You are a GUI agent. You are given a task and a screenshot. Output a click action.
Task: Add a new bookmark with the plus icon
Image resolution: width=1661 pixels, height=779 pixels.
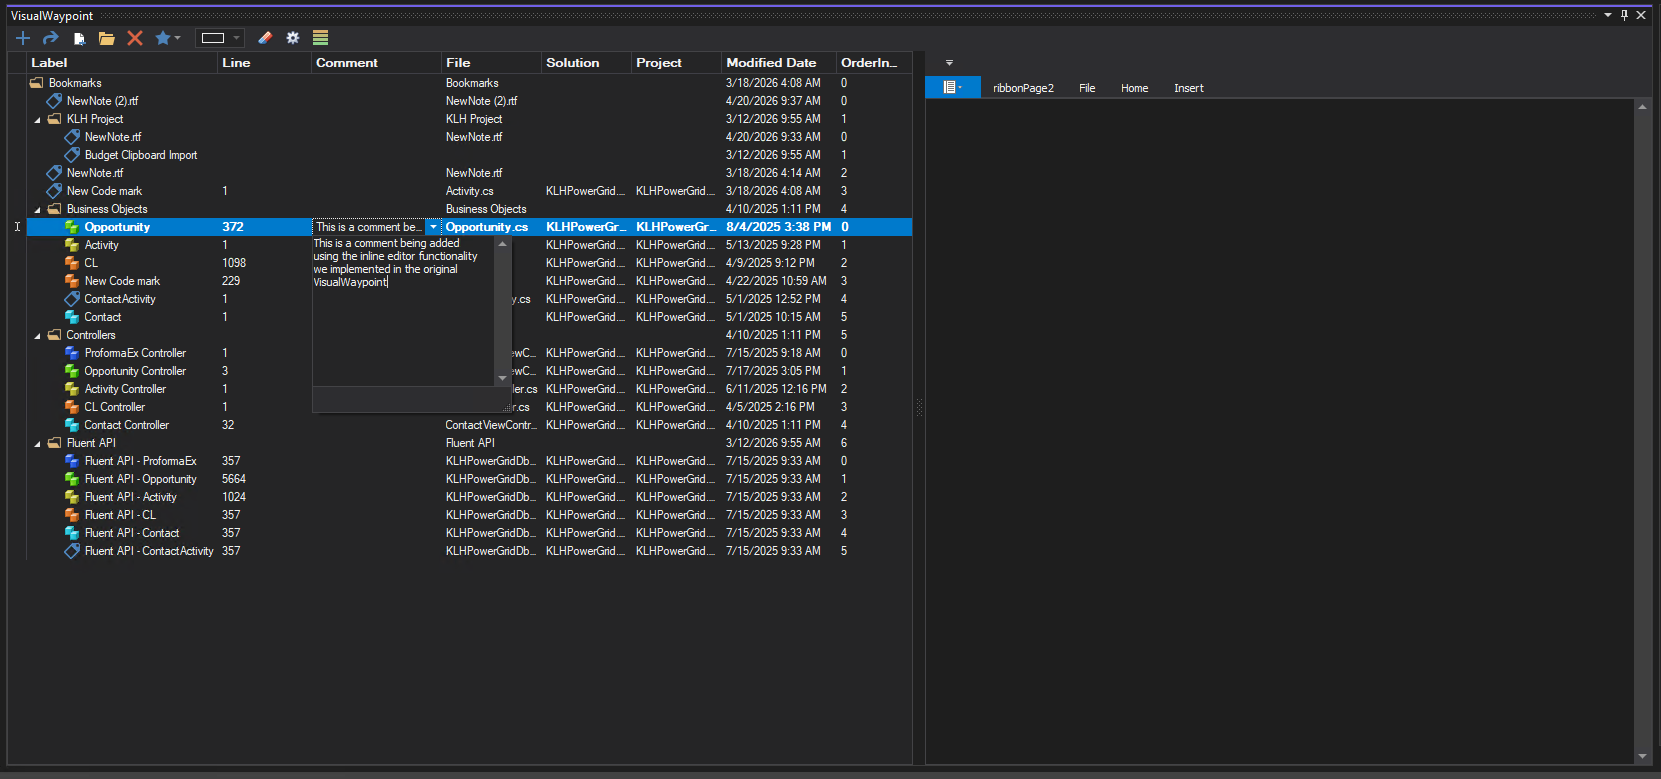[23, 38]
